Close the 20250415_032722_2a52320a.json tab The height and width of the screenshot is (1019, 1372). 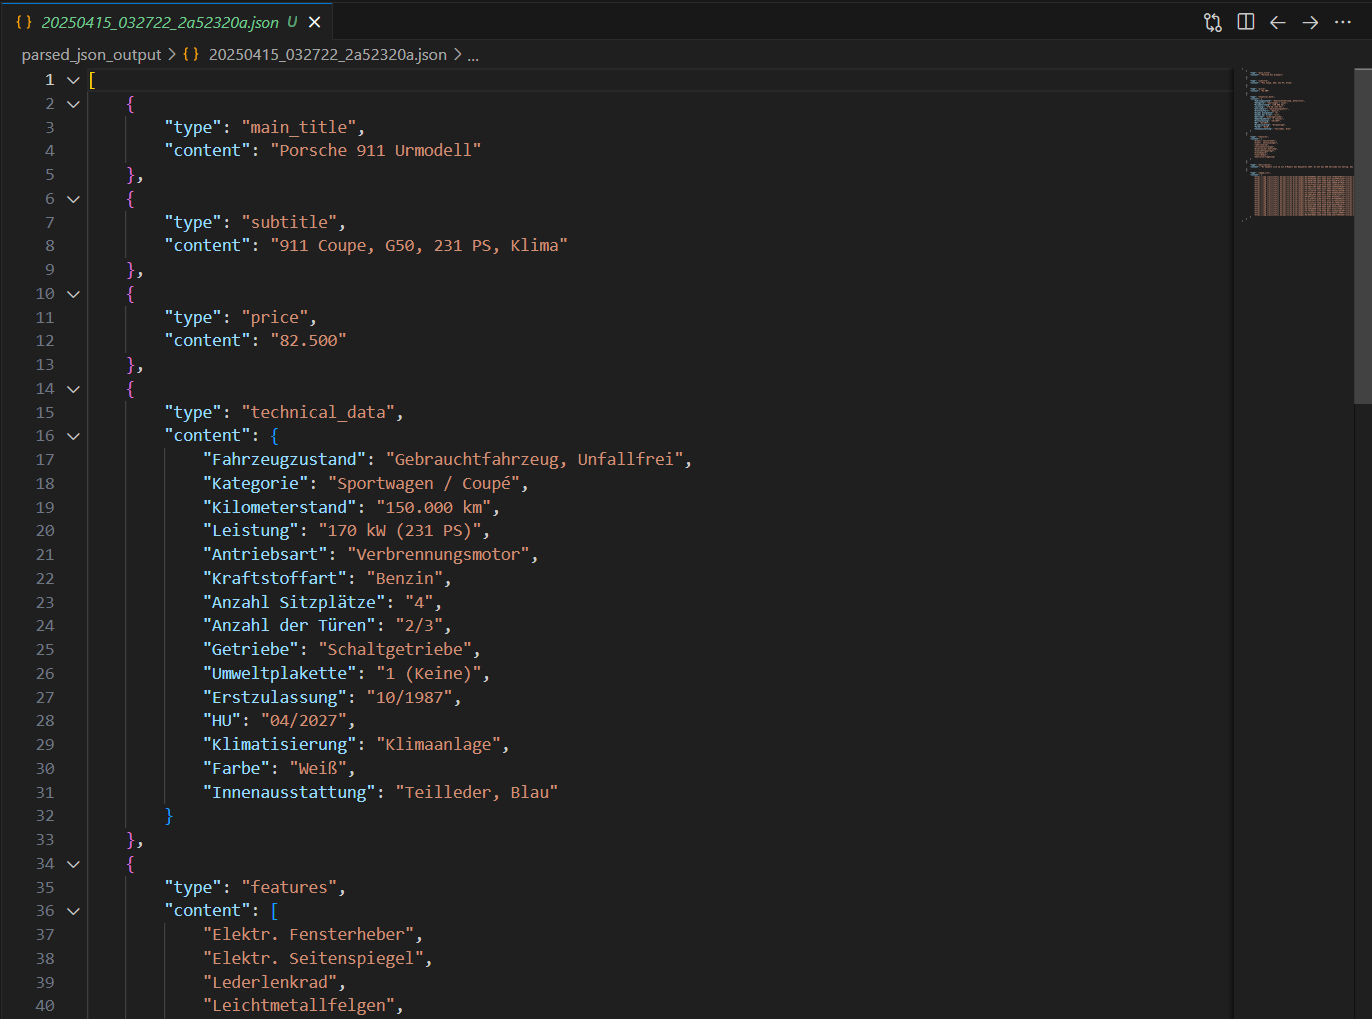314,21
